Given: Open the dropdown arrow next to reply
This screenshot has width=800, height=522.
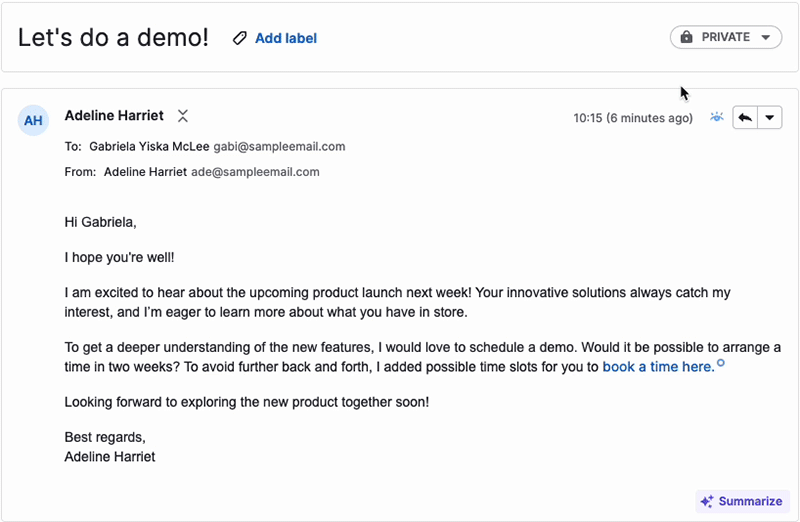Looking at the screenshot, I should 769,117.
